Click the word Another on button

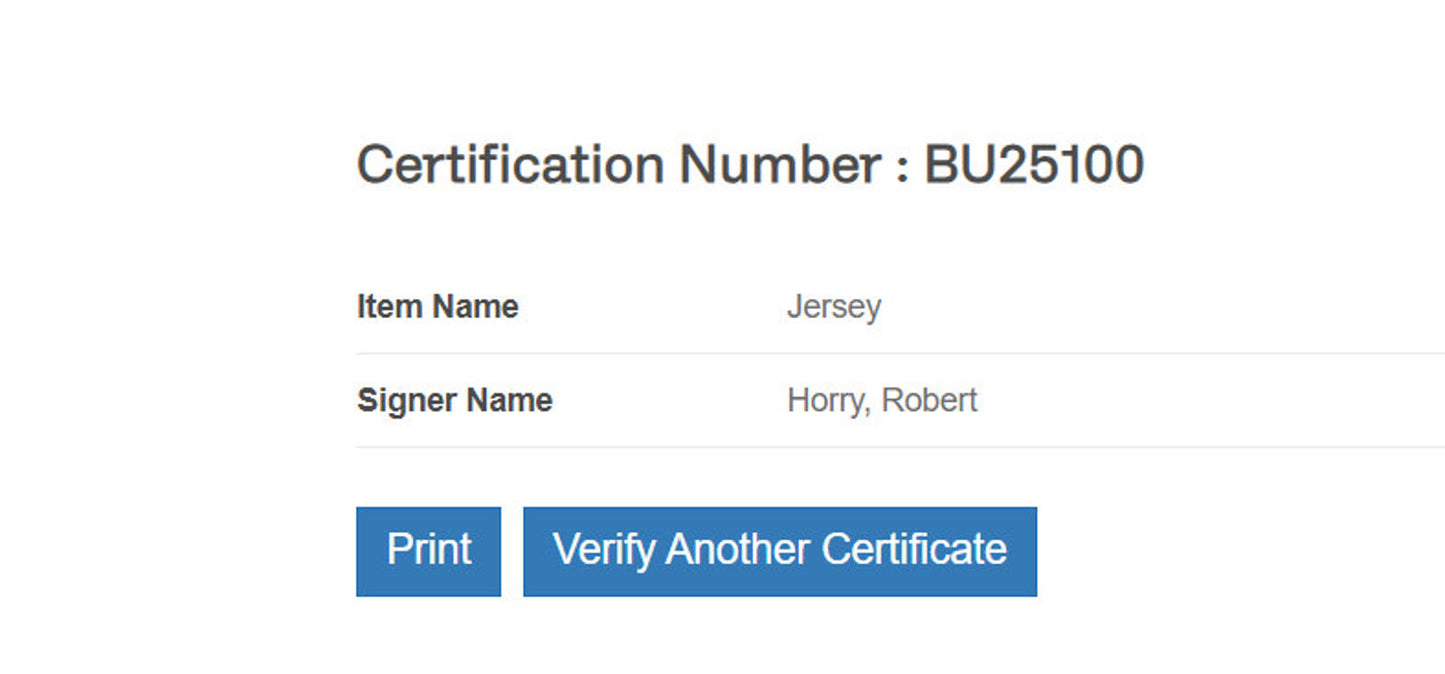pyautogui.click(x=737, y=550)
